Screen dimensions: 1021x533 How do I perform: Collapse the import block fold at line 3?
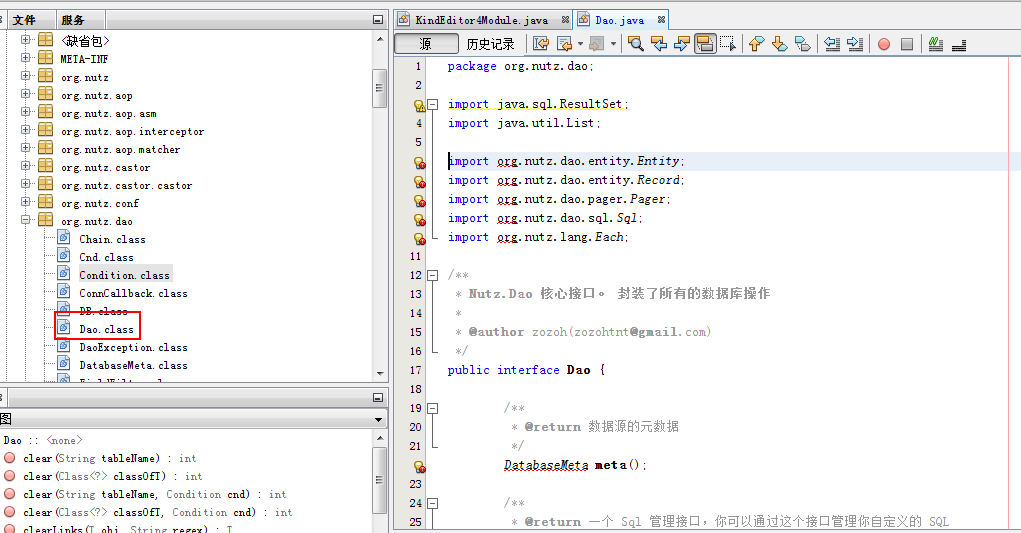click(x=432, y=105)
